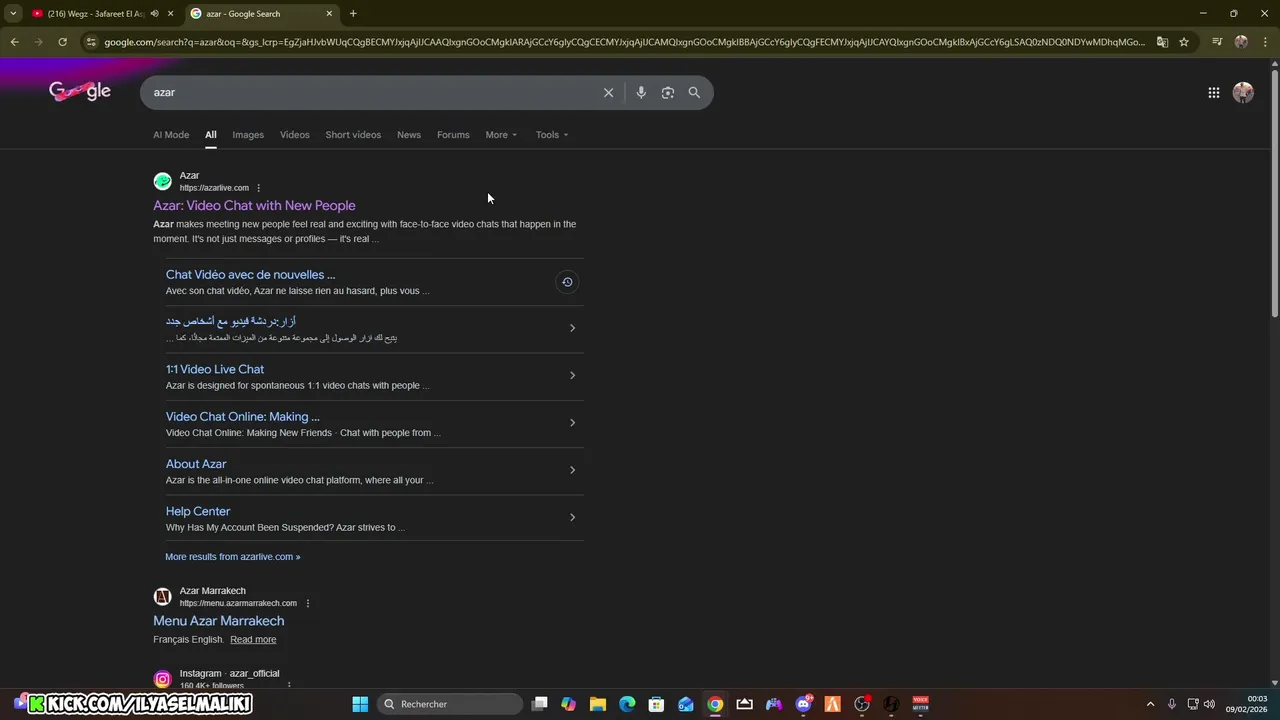The image size is (1280, 720).
Task: Open the Google account avatar
Action: (x=1243, y=92)
